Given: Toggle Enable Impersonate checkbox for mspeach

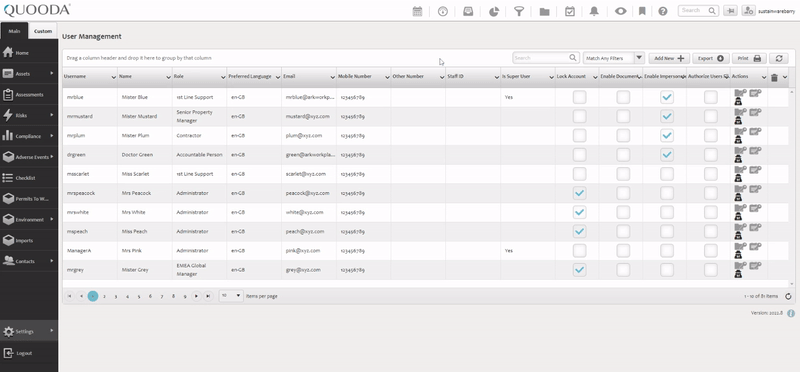Looking at the screenshot, I should pyautogui.click(x=667, y=231).
